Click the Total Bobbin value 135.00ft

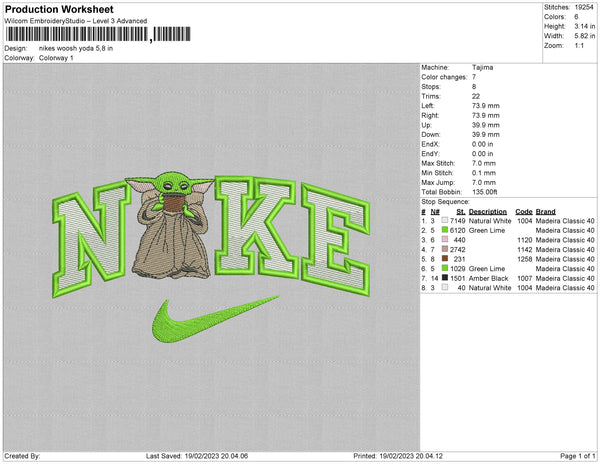tap(484, 192)
